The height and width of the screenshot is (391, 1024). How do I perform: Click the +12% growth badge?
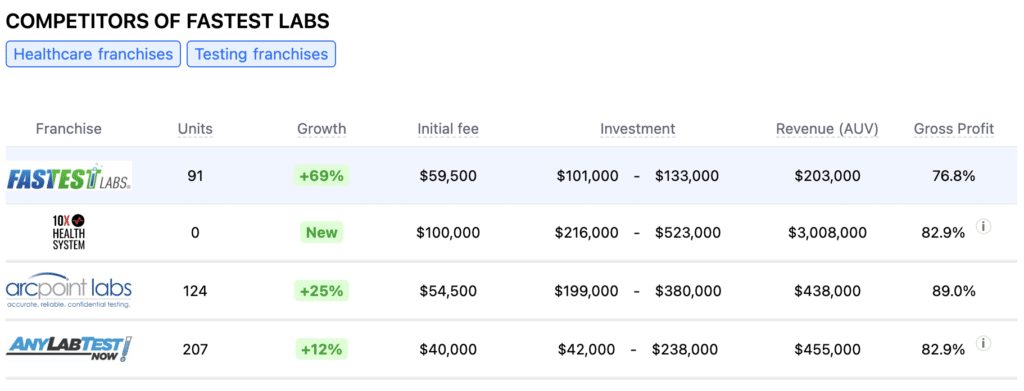pos(321,349)
